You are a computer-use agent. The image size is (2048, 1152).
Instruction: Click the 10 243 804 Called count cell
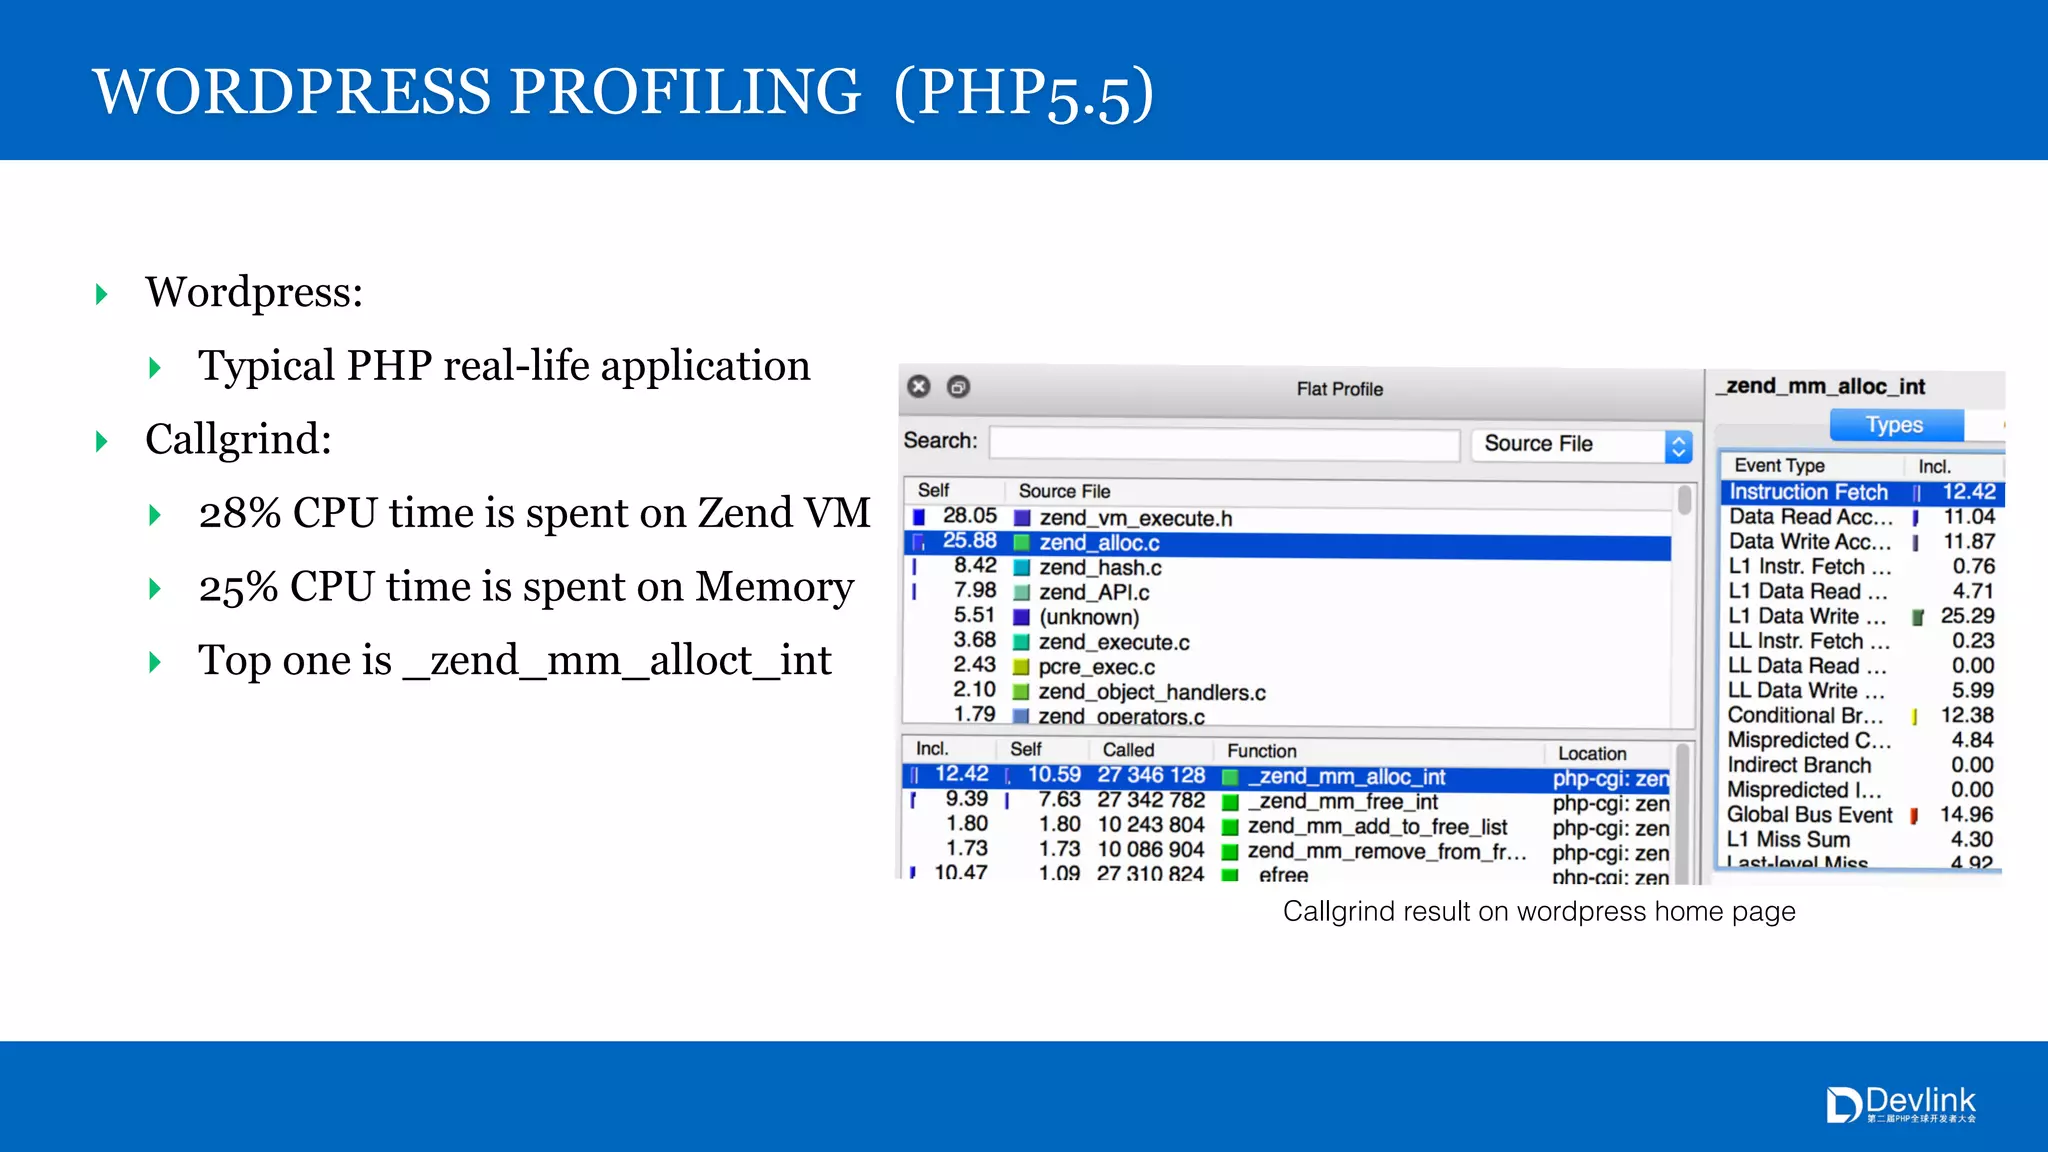click(1151, 825)
